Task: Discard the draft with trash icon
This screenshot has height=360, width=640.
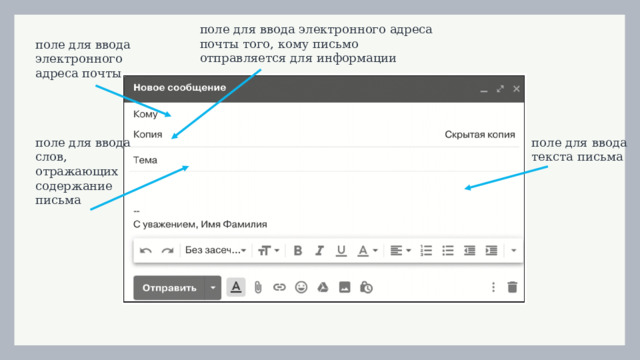Action: click(512, 287)
